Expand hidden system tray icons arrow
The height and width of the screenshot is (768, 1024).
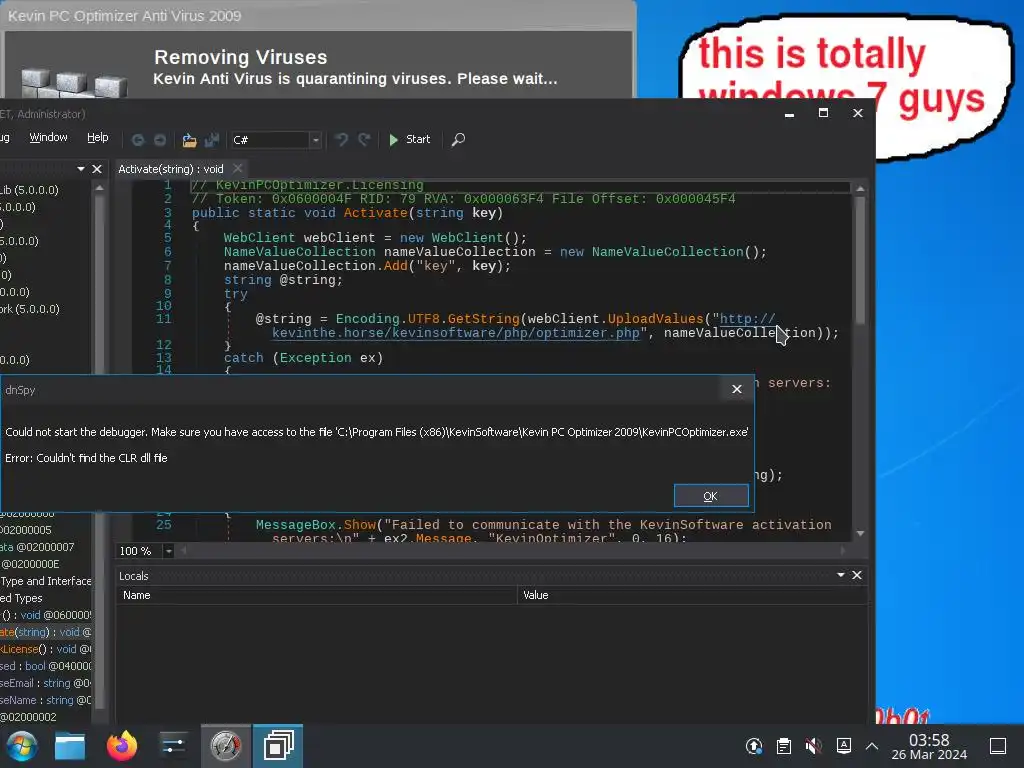(x=872, y=746)
